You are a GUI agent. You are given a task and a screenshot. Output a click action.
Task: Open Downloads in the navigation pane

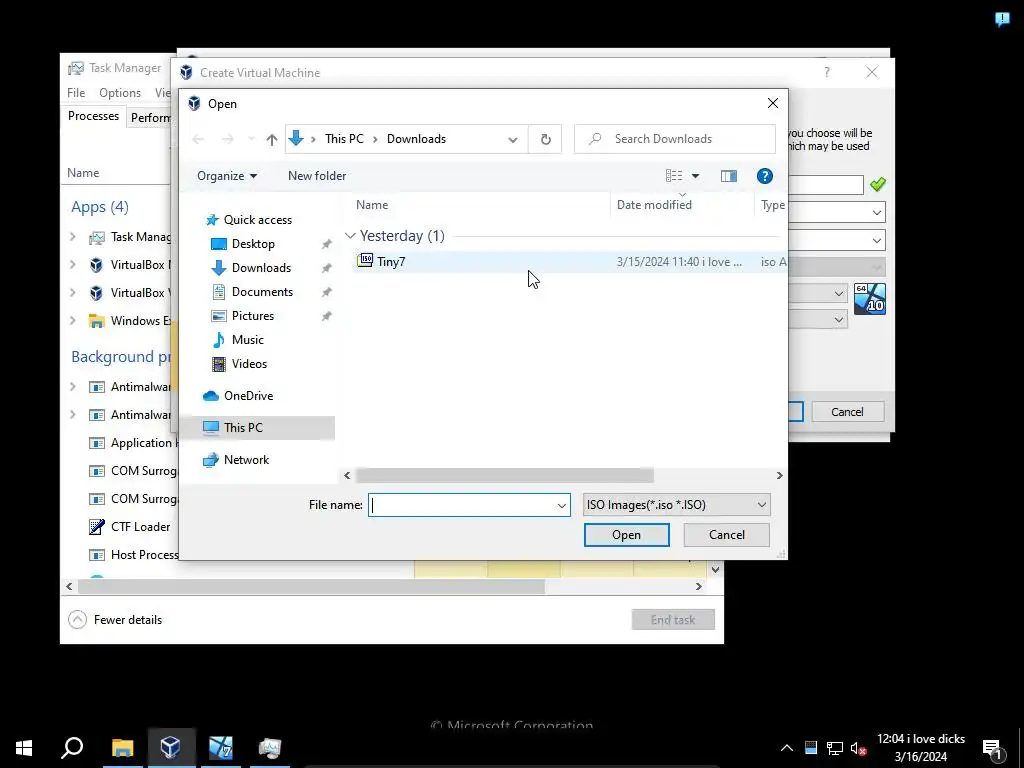pos(261,268)
